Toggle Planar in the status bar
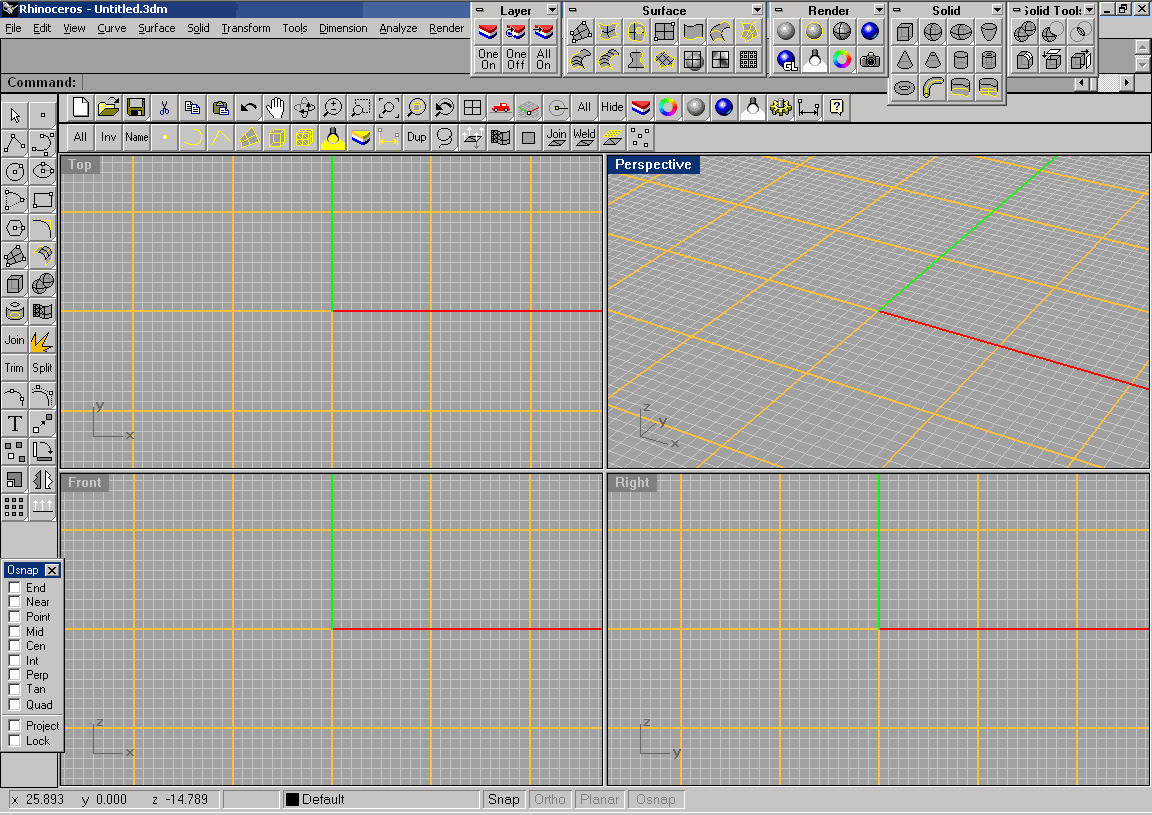This screenshot has width=1152, height=815. pos(600,800)
